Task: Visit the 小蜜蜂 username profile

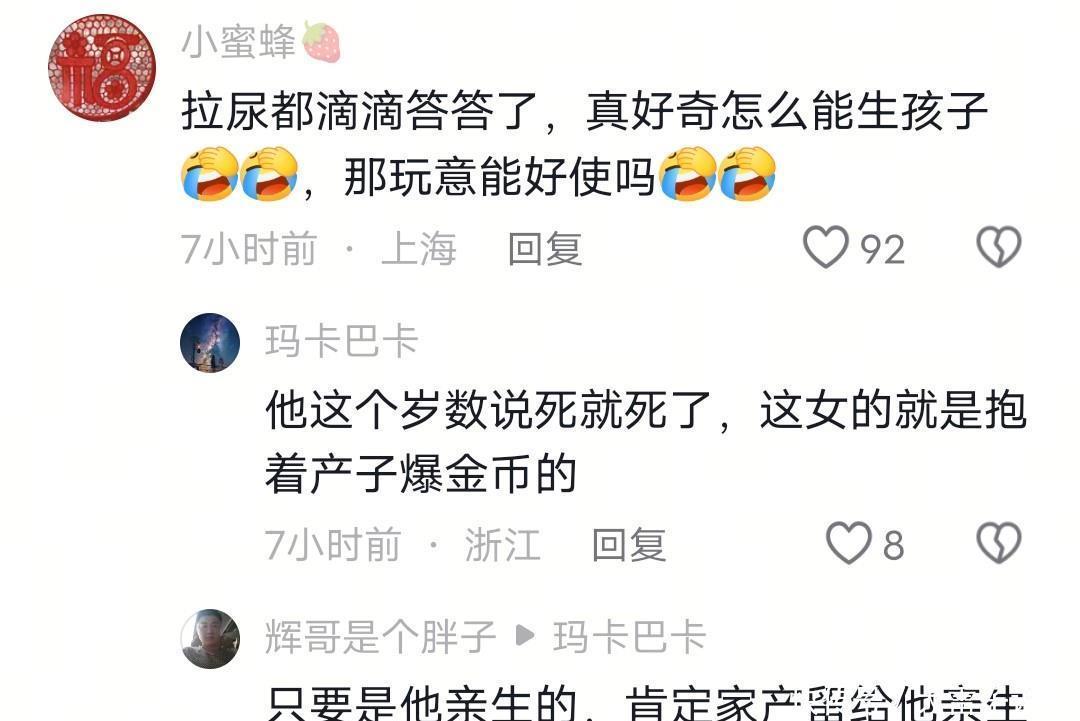Action: pyautogui.click(x=238, y=41)
